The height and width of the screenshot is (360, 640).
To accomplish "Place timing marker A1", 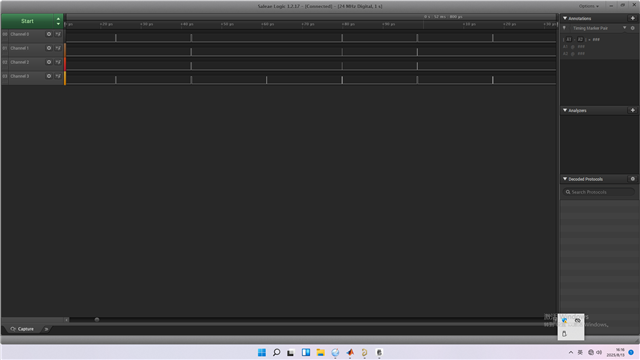I will point(568,40).
